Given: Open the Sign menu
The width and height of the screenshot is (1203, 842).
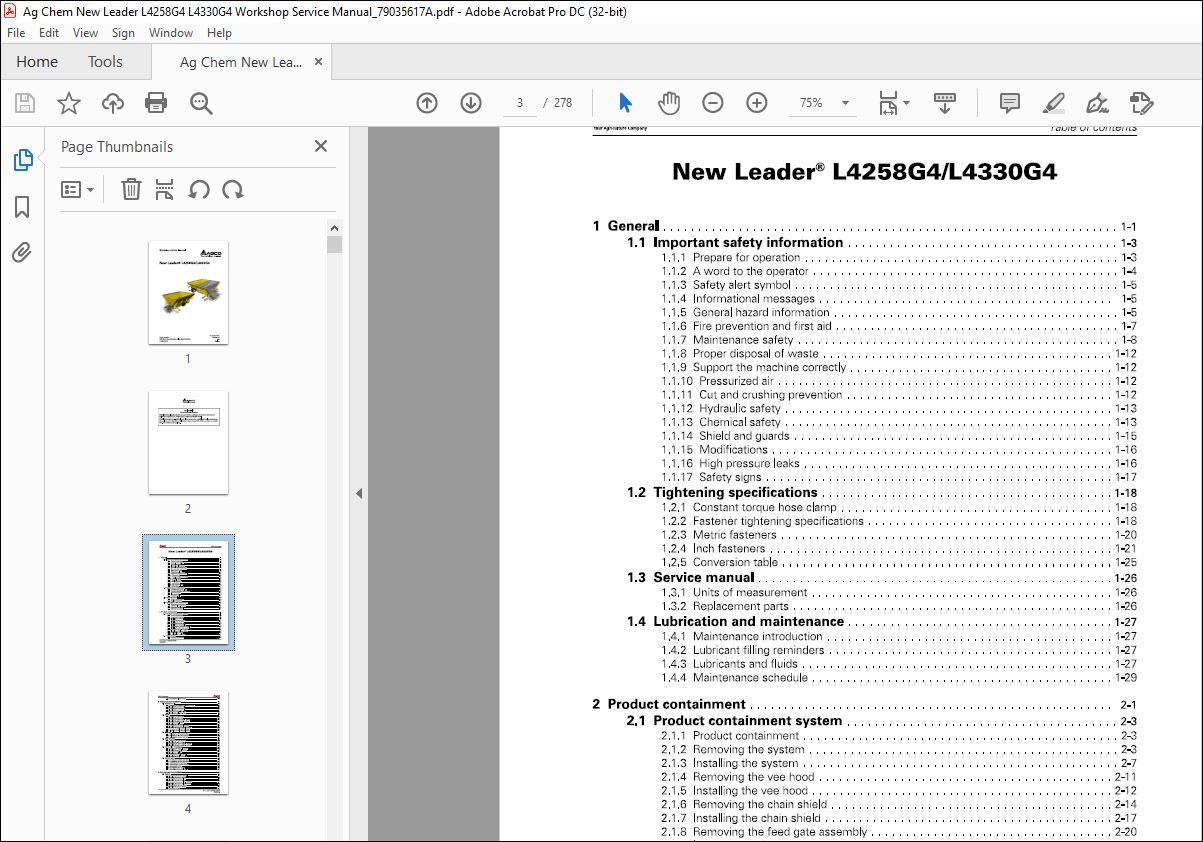Looking at the screenshot, I should (123, 33).
